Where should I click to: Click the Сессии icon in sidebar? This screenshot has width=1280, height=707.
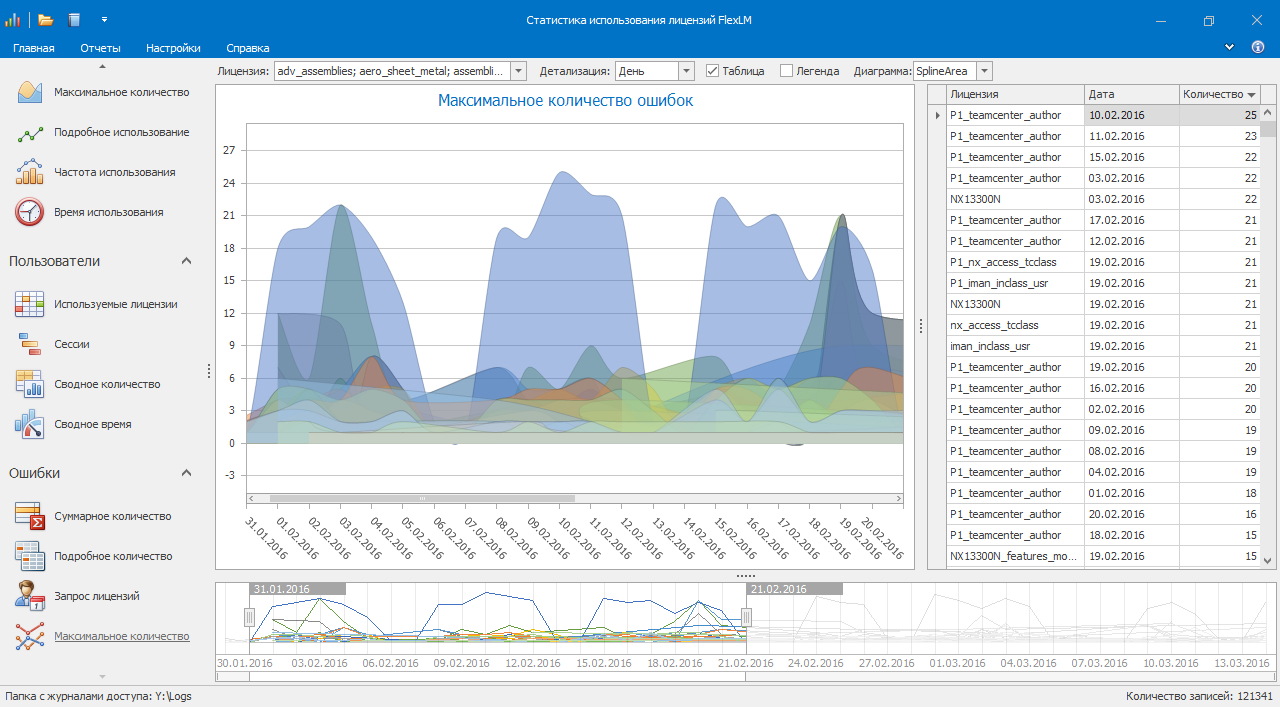[30, 344]
